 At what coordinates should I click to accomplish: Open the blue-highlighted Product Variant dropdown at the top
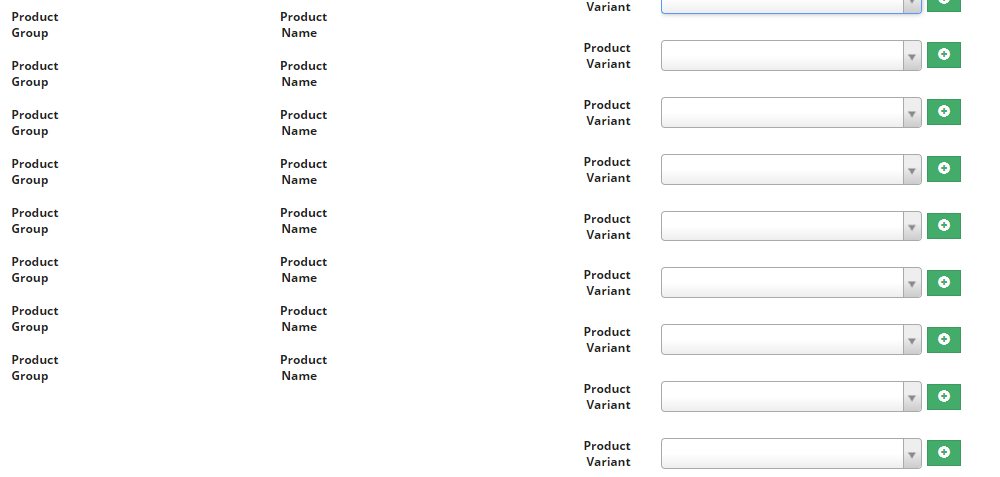point(791,6)
